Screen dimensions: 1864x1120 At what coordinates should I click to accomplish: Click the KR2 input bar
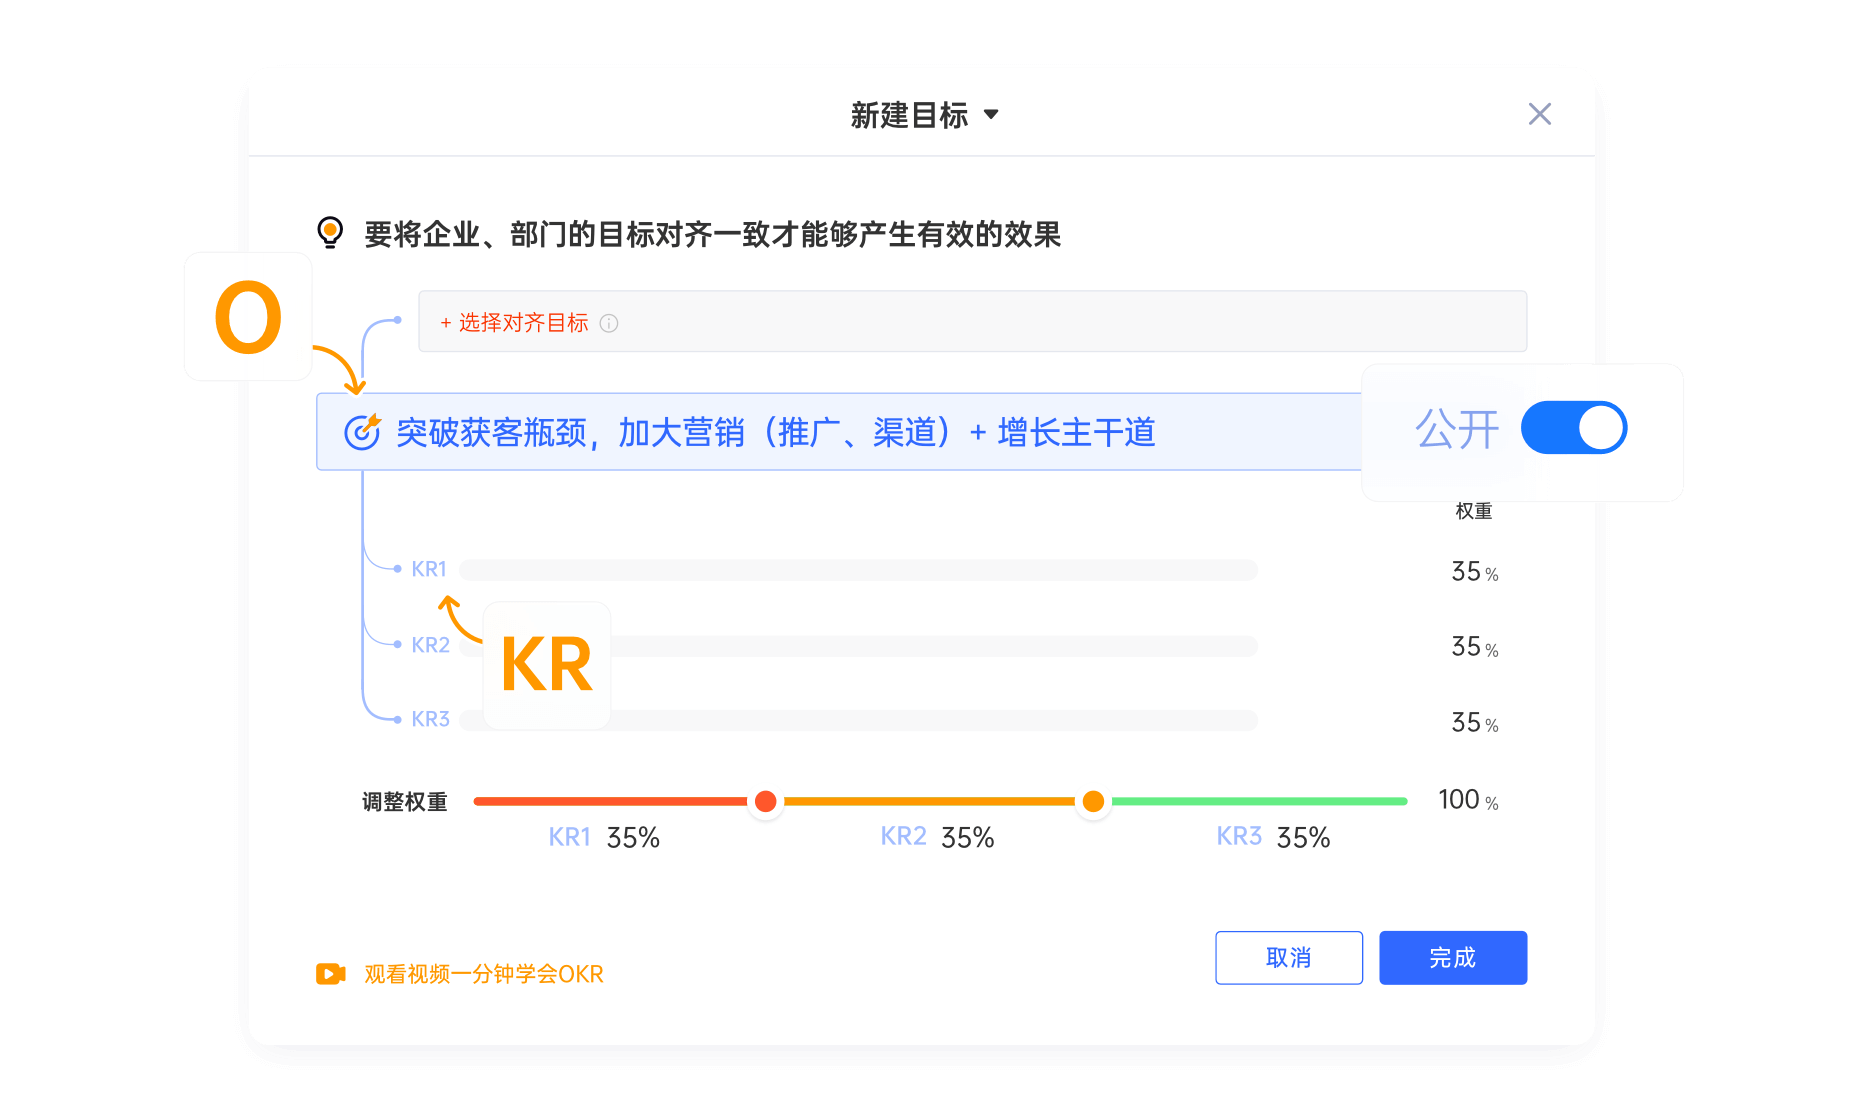(930, 646)
